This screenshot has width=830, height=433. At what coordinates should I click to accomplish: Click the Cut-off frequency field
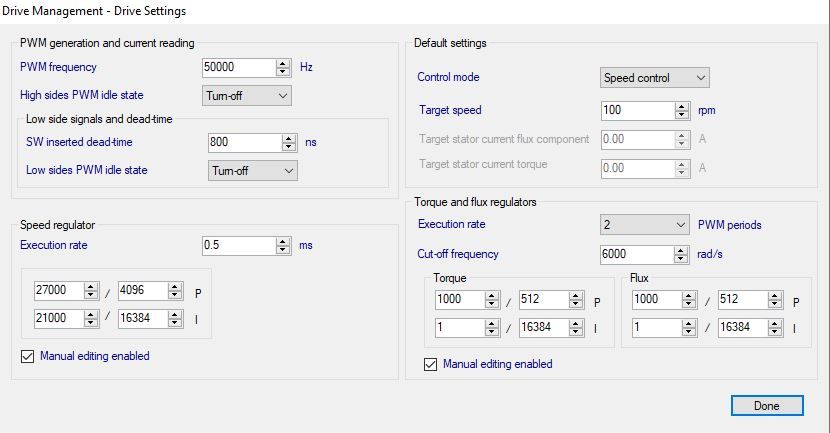tap(637, 255)
